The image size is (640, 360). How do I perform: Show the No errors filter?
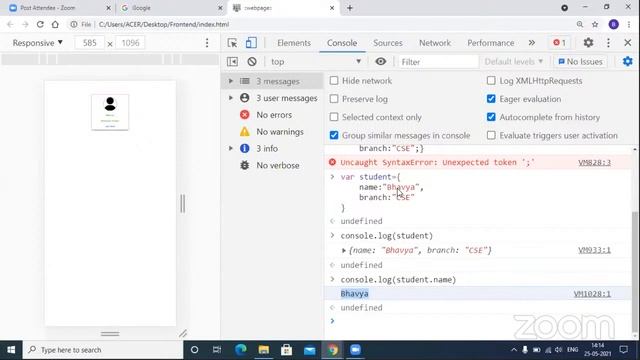[273, 115]
